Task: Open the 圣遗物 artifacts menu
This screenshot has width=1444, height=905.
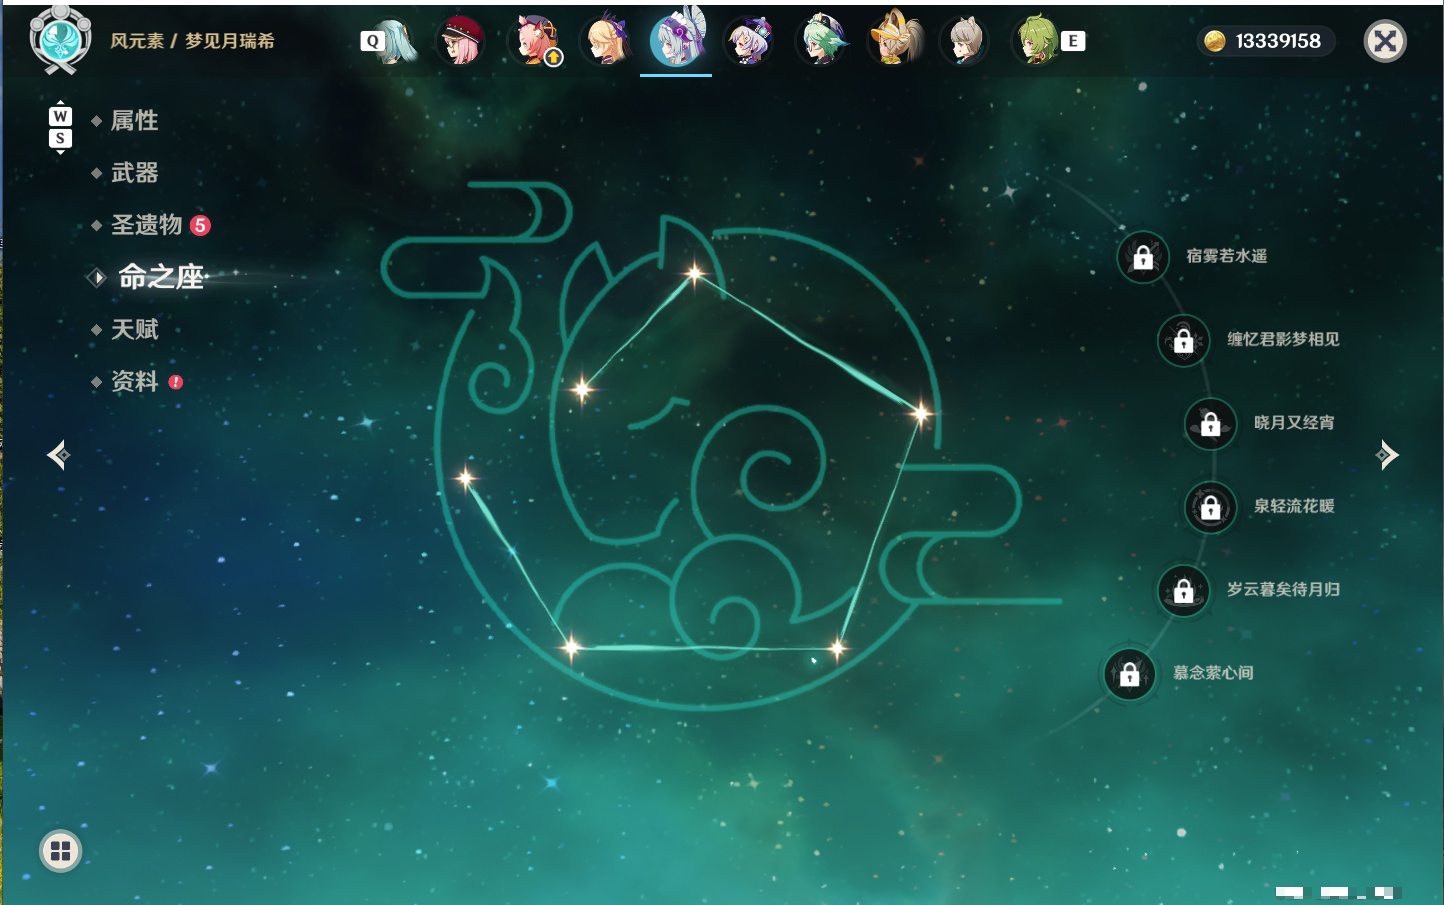Action: (146, 225)
